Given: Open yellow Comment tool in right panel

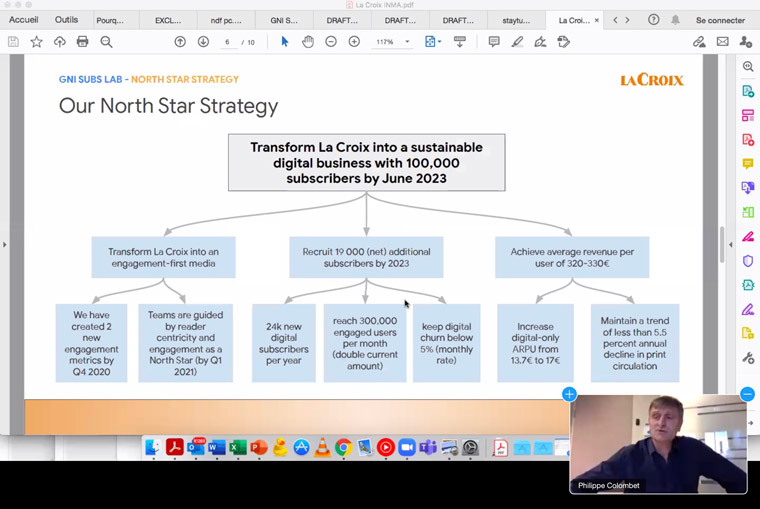Looking at the screenshot, I should (x=748, y=164).
